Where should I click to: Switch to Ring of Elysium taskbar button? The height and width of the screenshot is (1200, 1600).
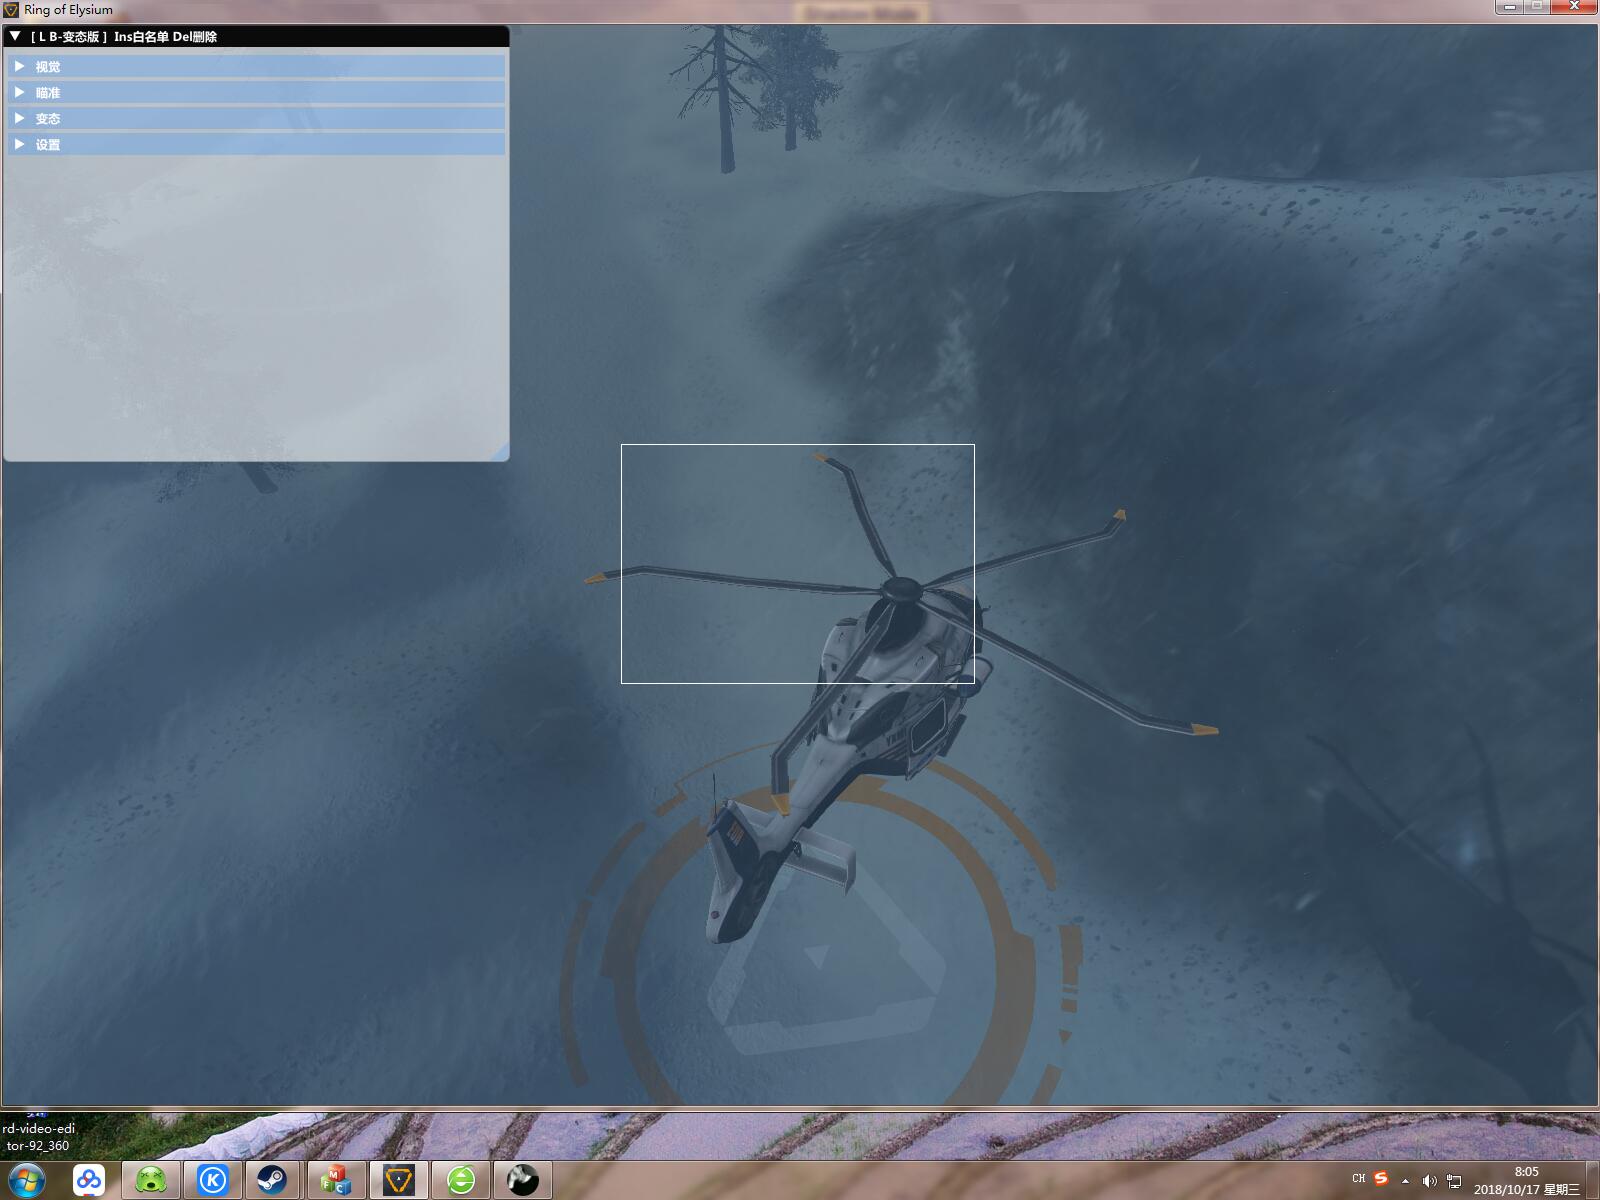399,1181
